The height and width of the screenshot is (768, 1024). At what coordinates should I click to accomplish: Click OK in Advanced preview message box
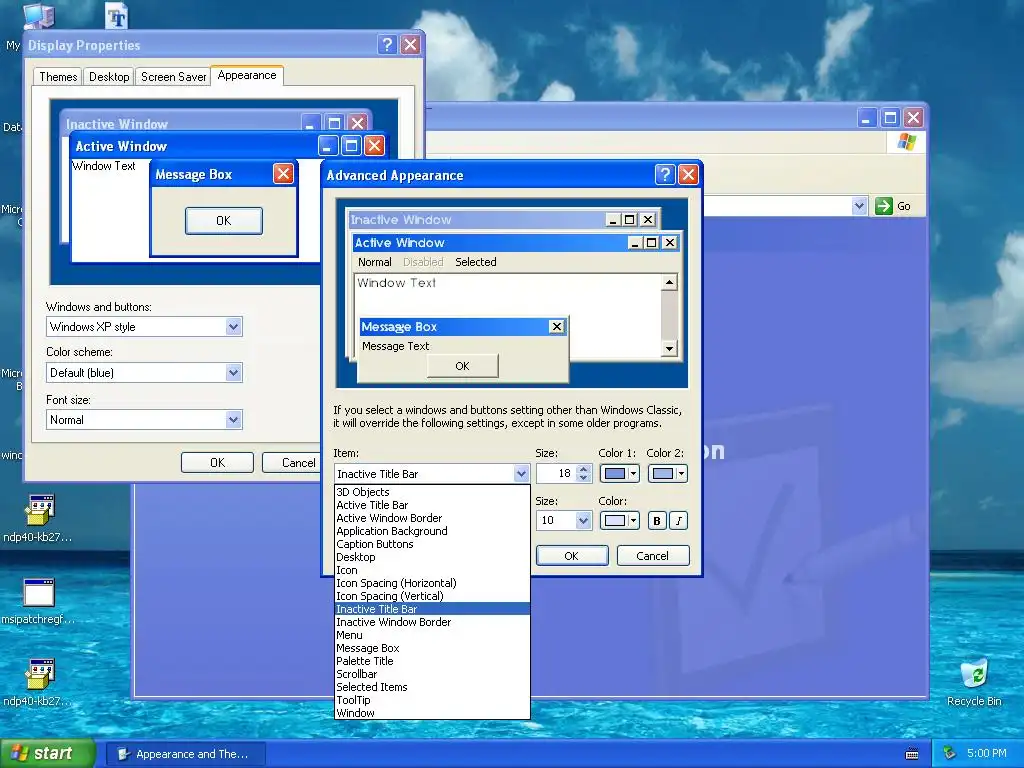[462, 366]
